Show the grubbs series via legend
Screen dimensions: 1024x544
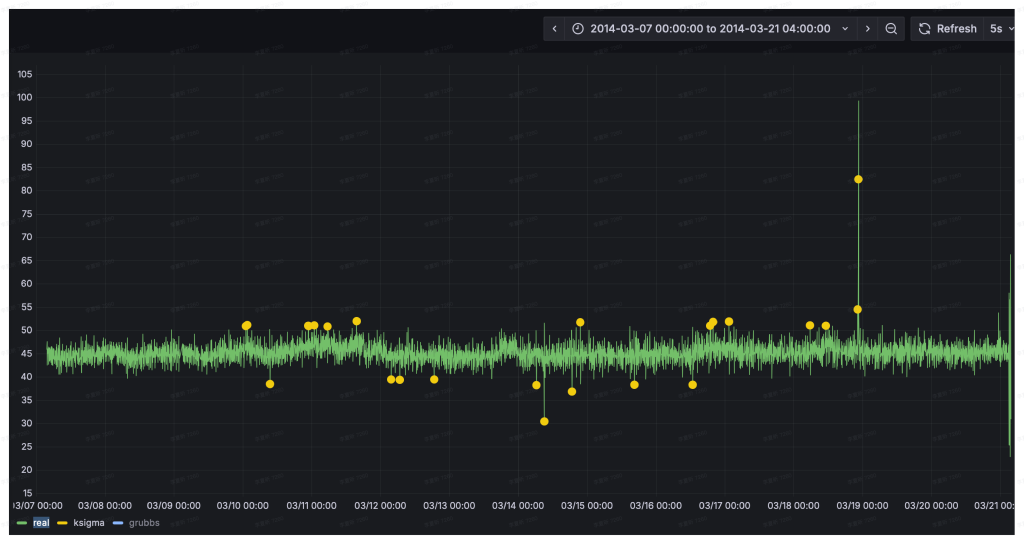coord(144,522)
